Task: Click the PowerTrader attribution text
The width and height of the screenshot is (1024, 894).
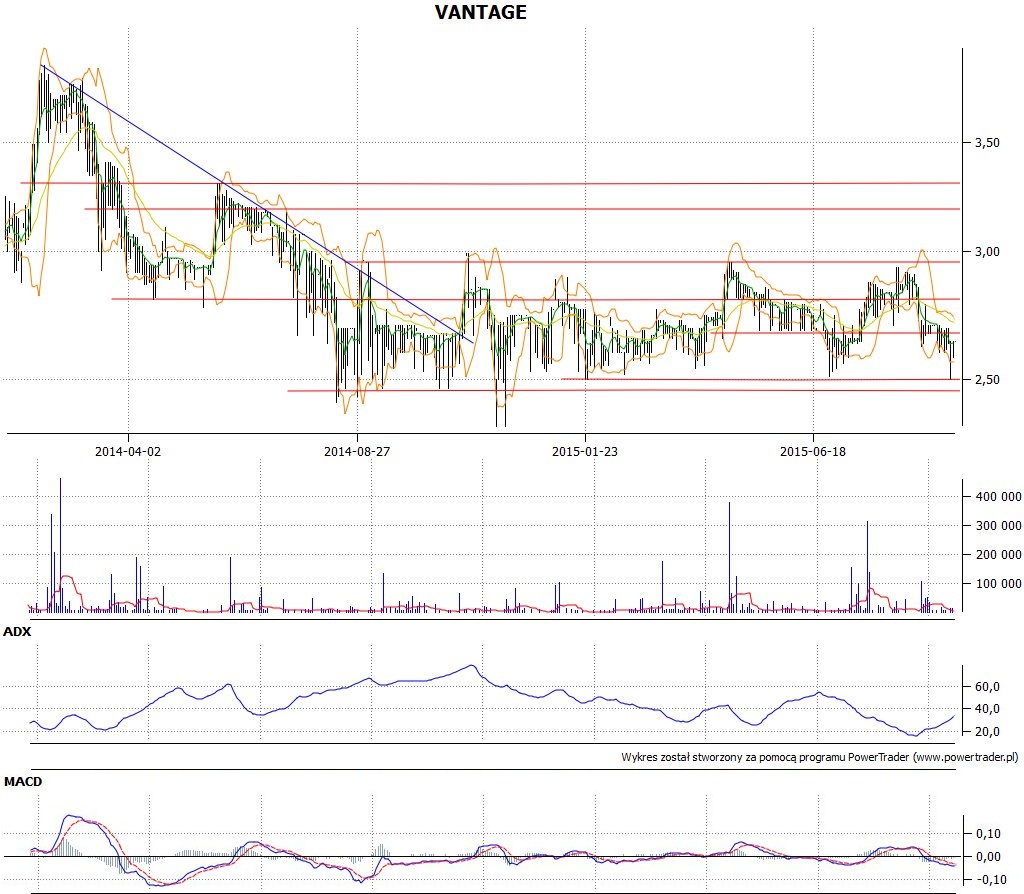Action: point(820,758)
